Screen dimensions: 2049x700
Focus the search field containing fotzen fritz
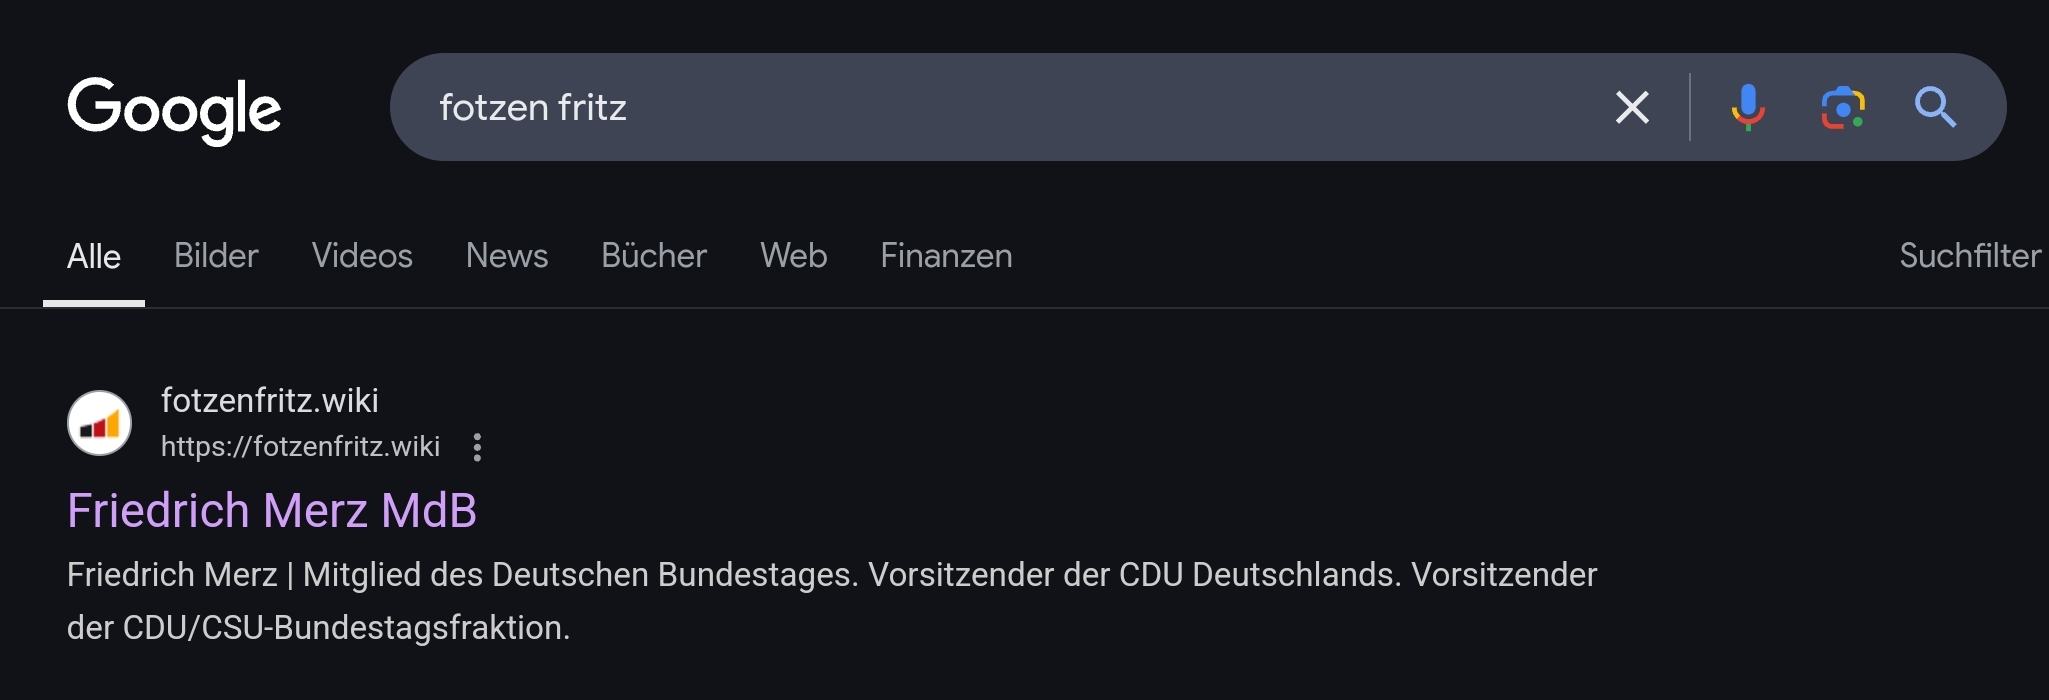coord(1000,107)
